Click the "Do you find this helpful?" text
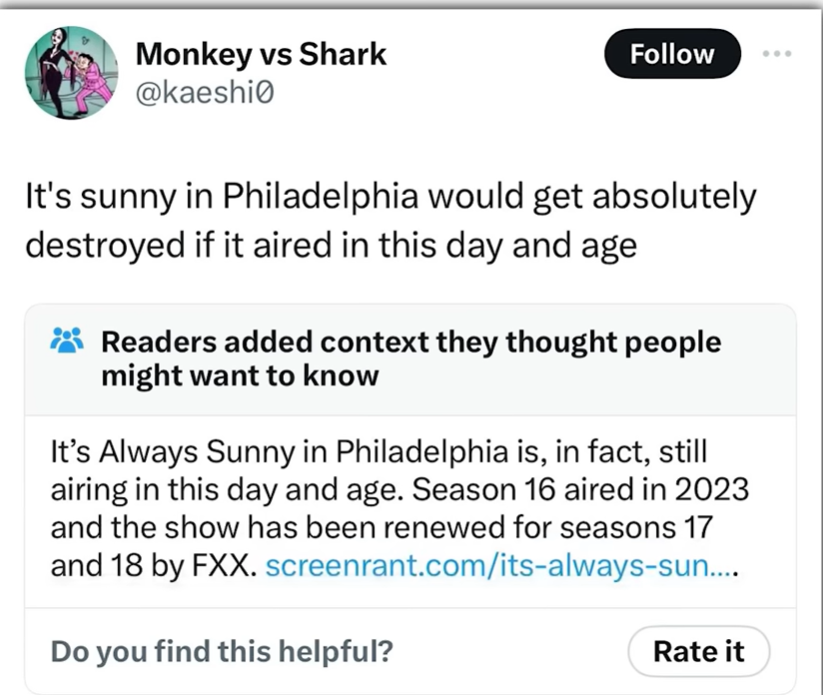The image size is (823, 695). tap(221, 652)
